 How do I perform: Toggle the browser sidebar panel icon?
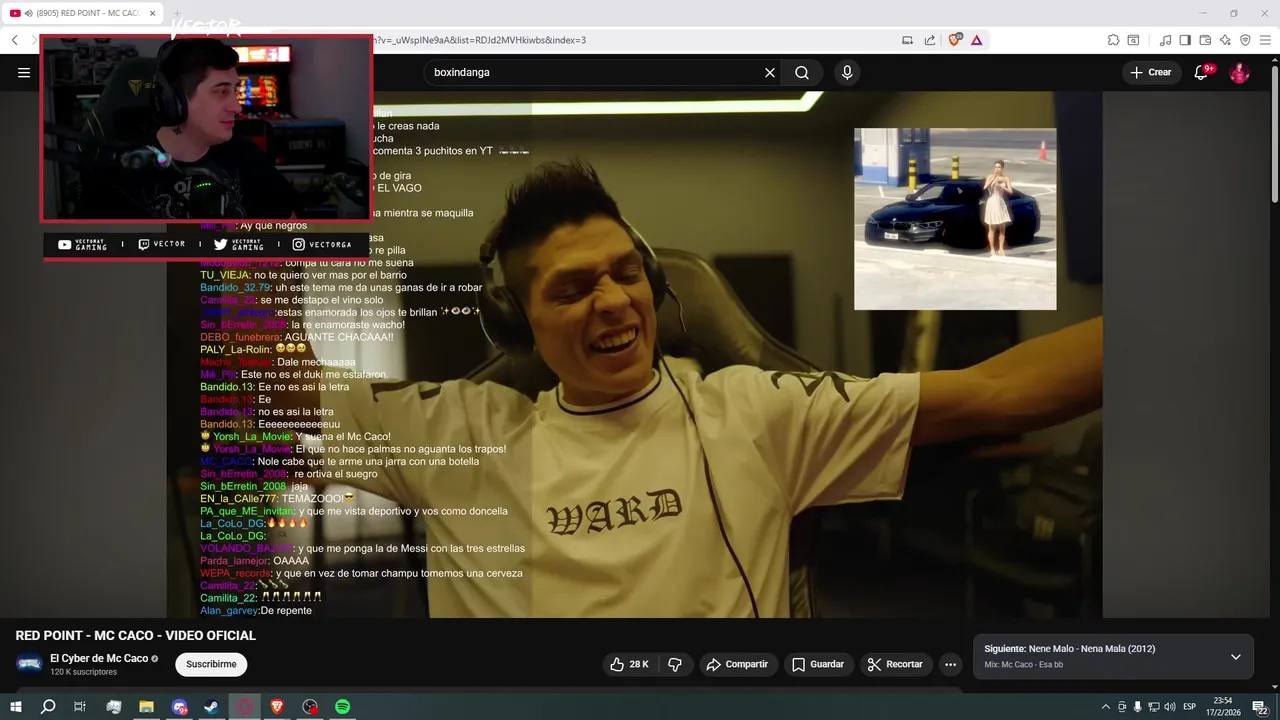point(1185,40)
